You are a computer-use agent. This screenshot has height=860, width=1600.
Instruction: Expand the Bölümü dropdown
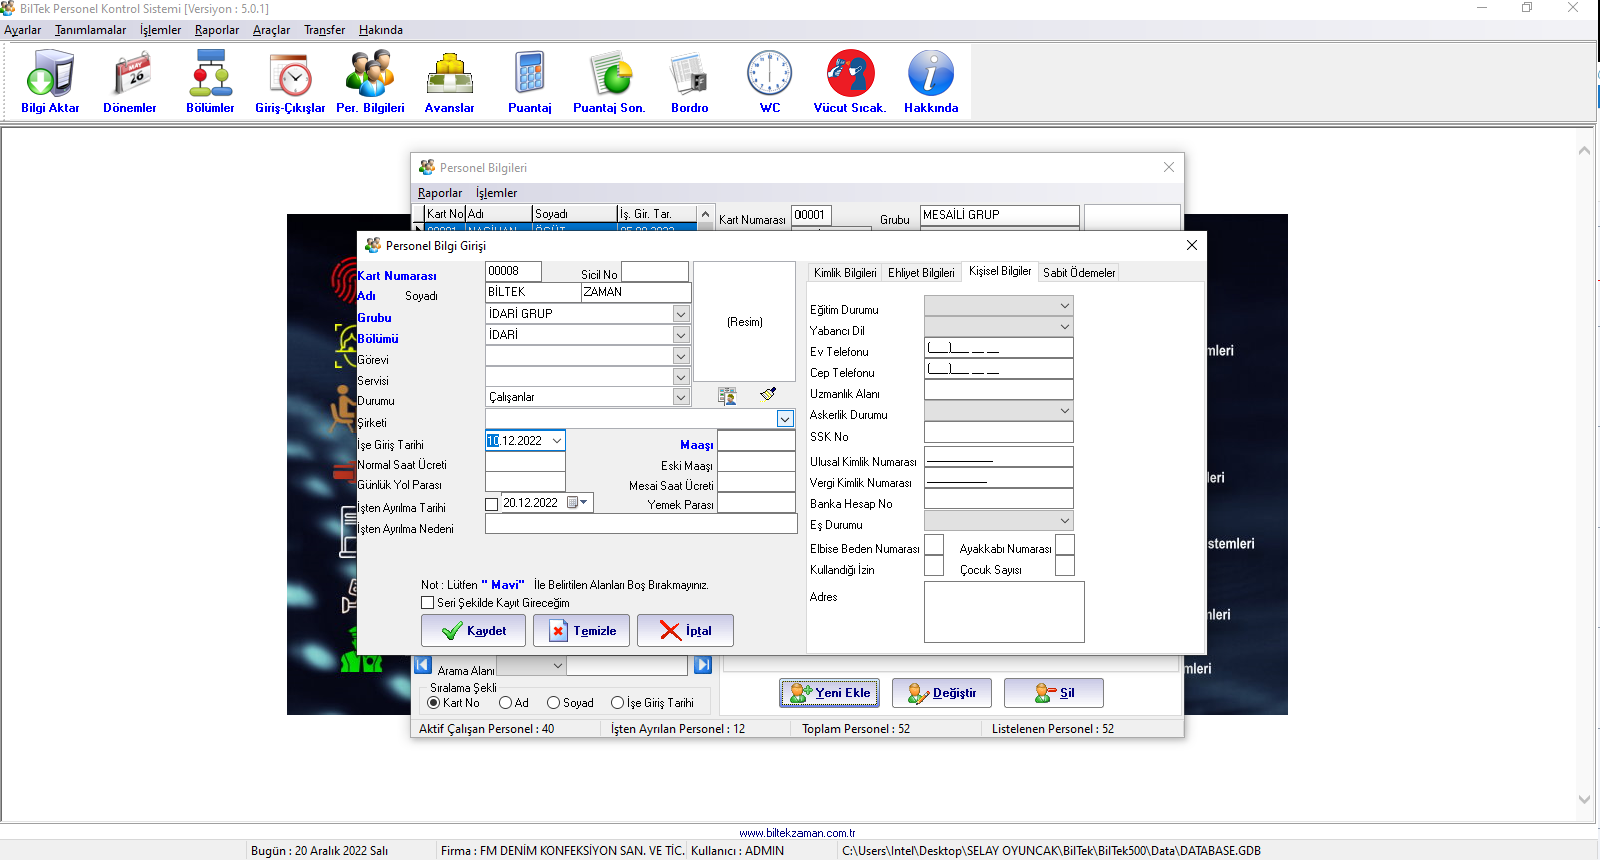click(681, 335)
